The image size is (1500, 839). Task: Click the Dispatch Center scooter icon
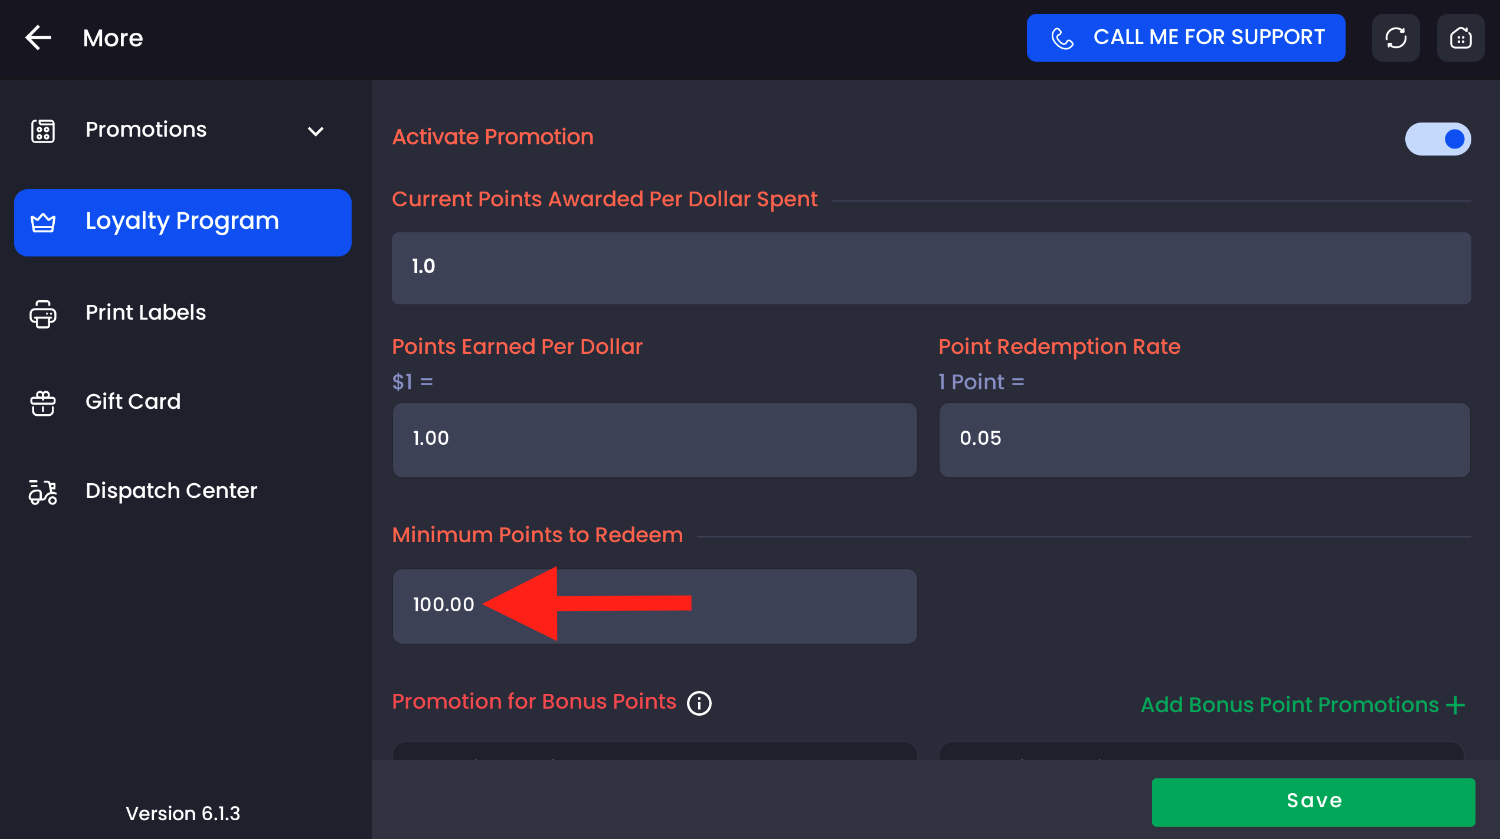tap(43, 492)
